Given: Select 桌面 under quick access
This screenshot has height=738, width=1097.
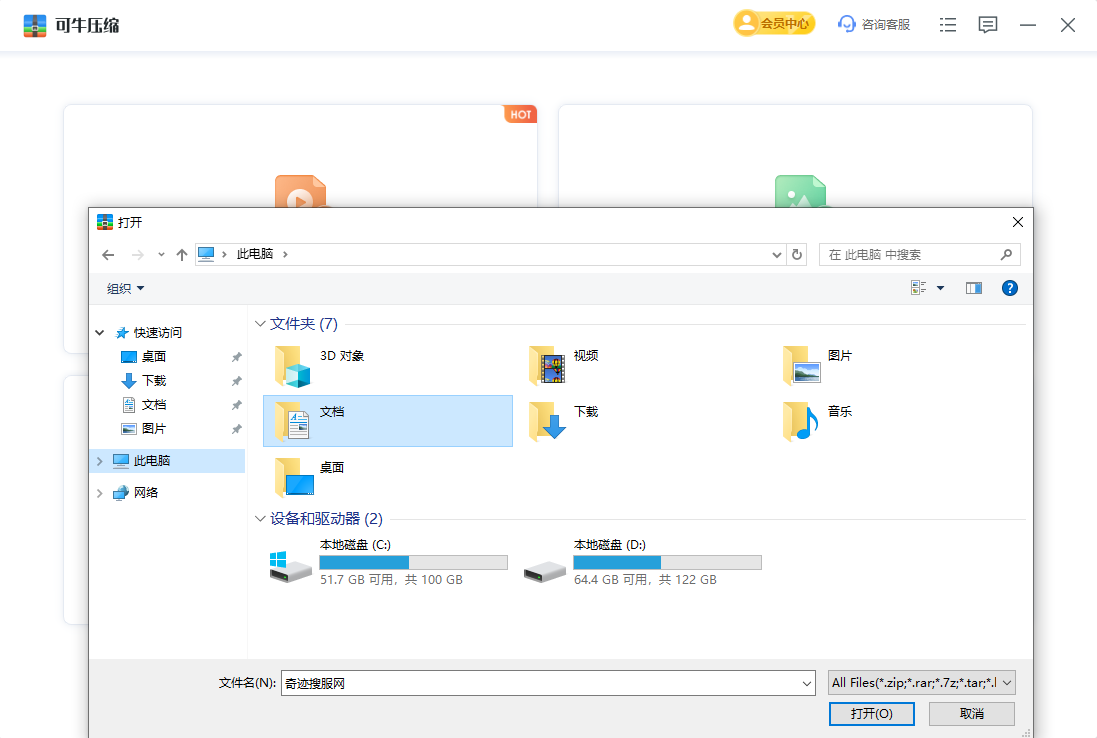Looking at the screenshot, I should 153,357.
